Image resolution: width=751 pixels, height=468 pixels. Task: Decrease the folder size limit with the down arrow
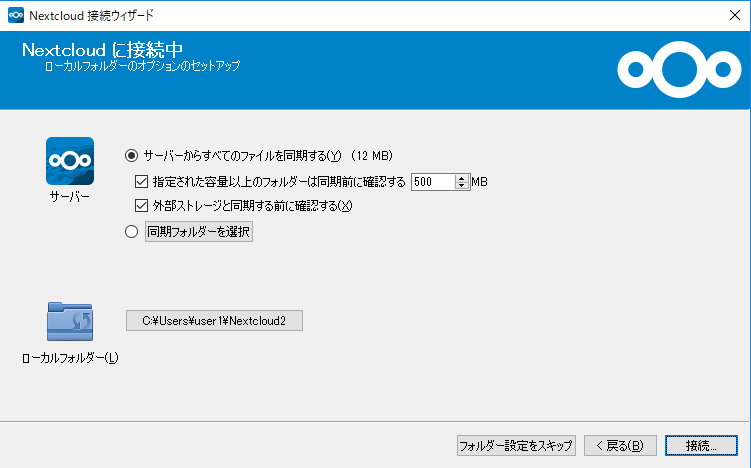tap(461, 186)
